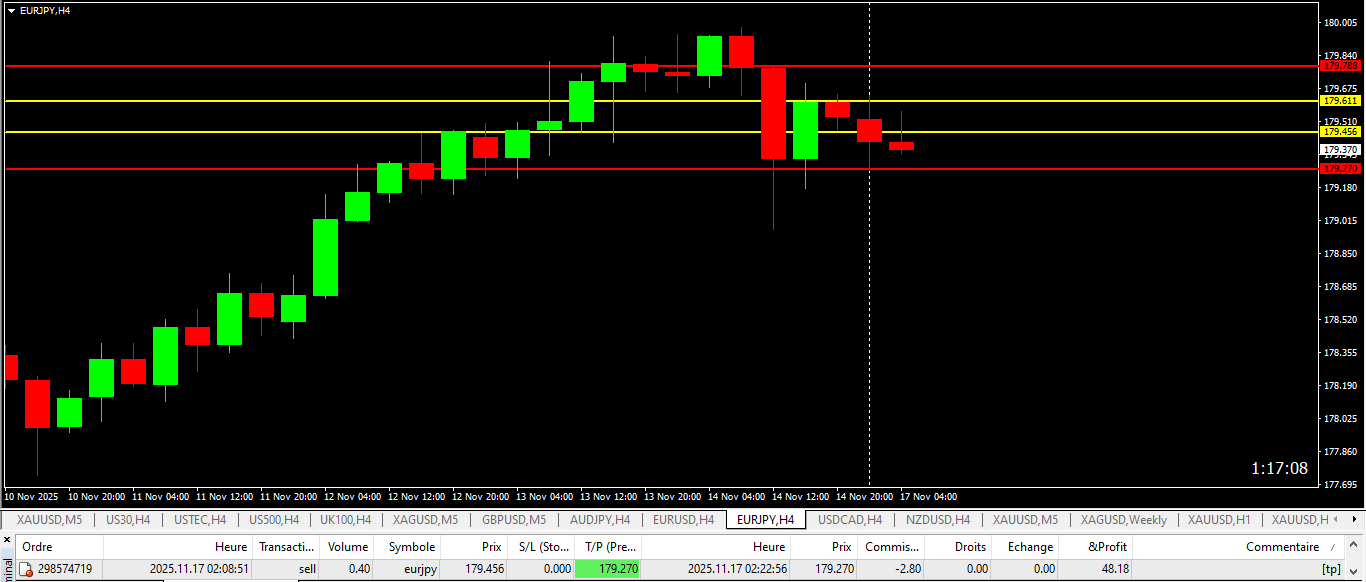Image resolution: width=1366 pixels, height=582 pixels.
Task: Sort orders by the &Profit column header
Action: pos(1107,547)
